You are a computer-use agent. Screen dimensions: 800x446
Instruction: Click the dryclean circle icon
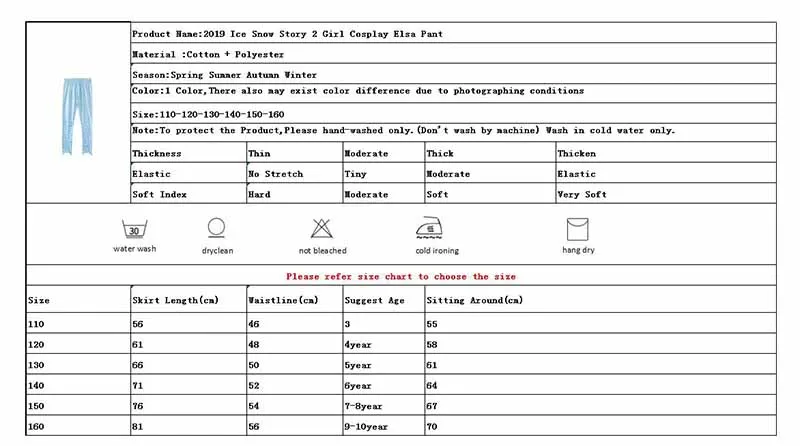click(216, 228)
